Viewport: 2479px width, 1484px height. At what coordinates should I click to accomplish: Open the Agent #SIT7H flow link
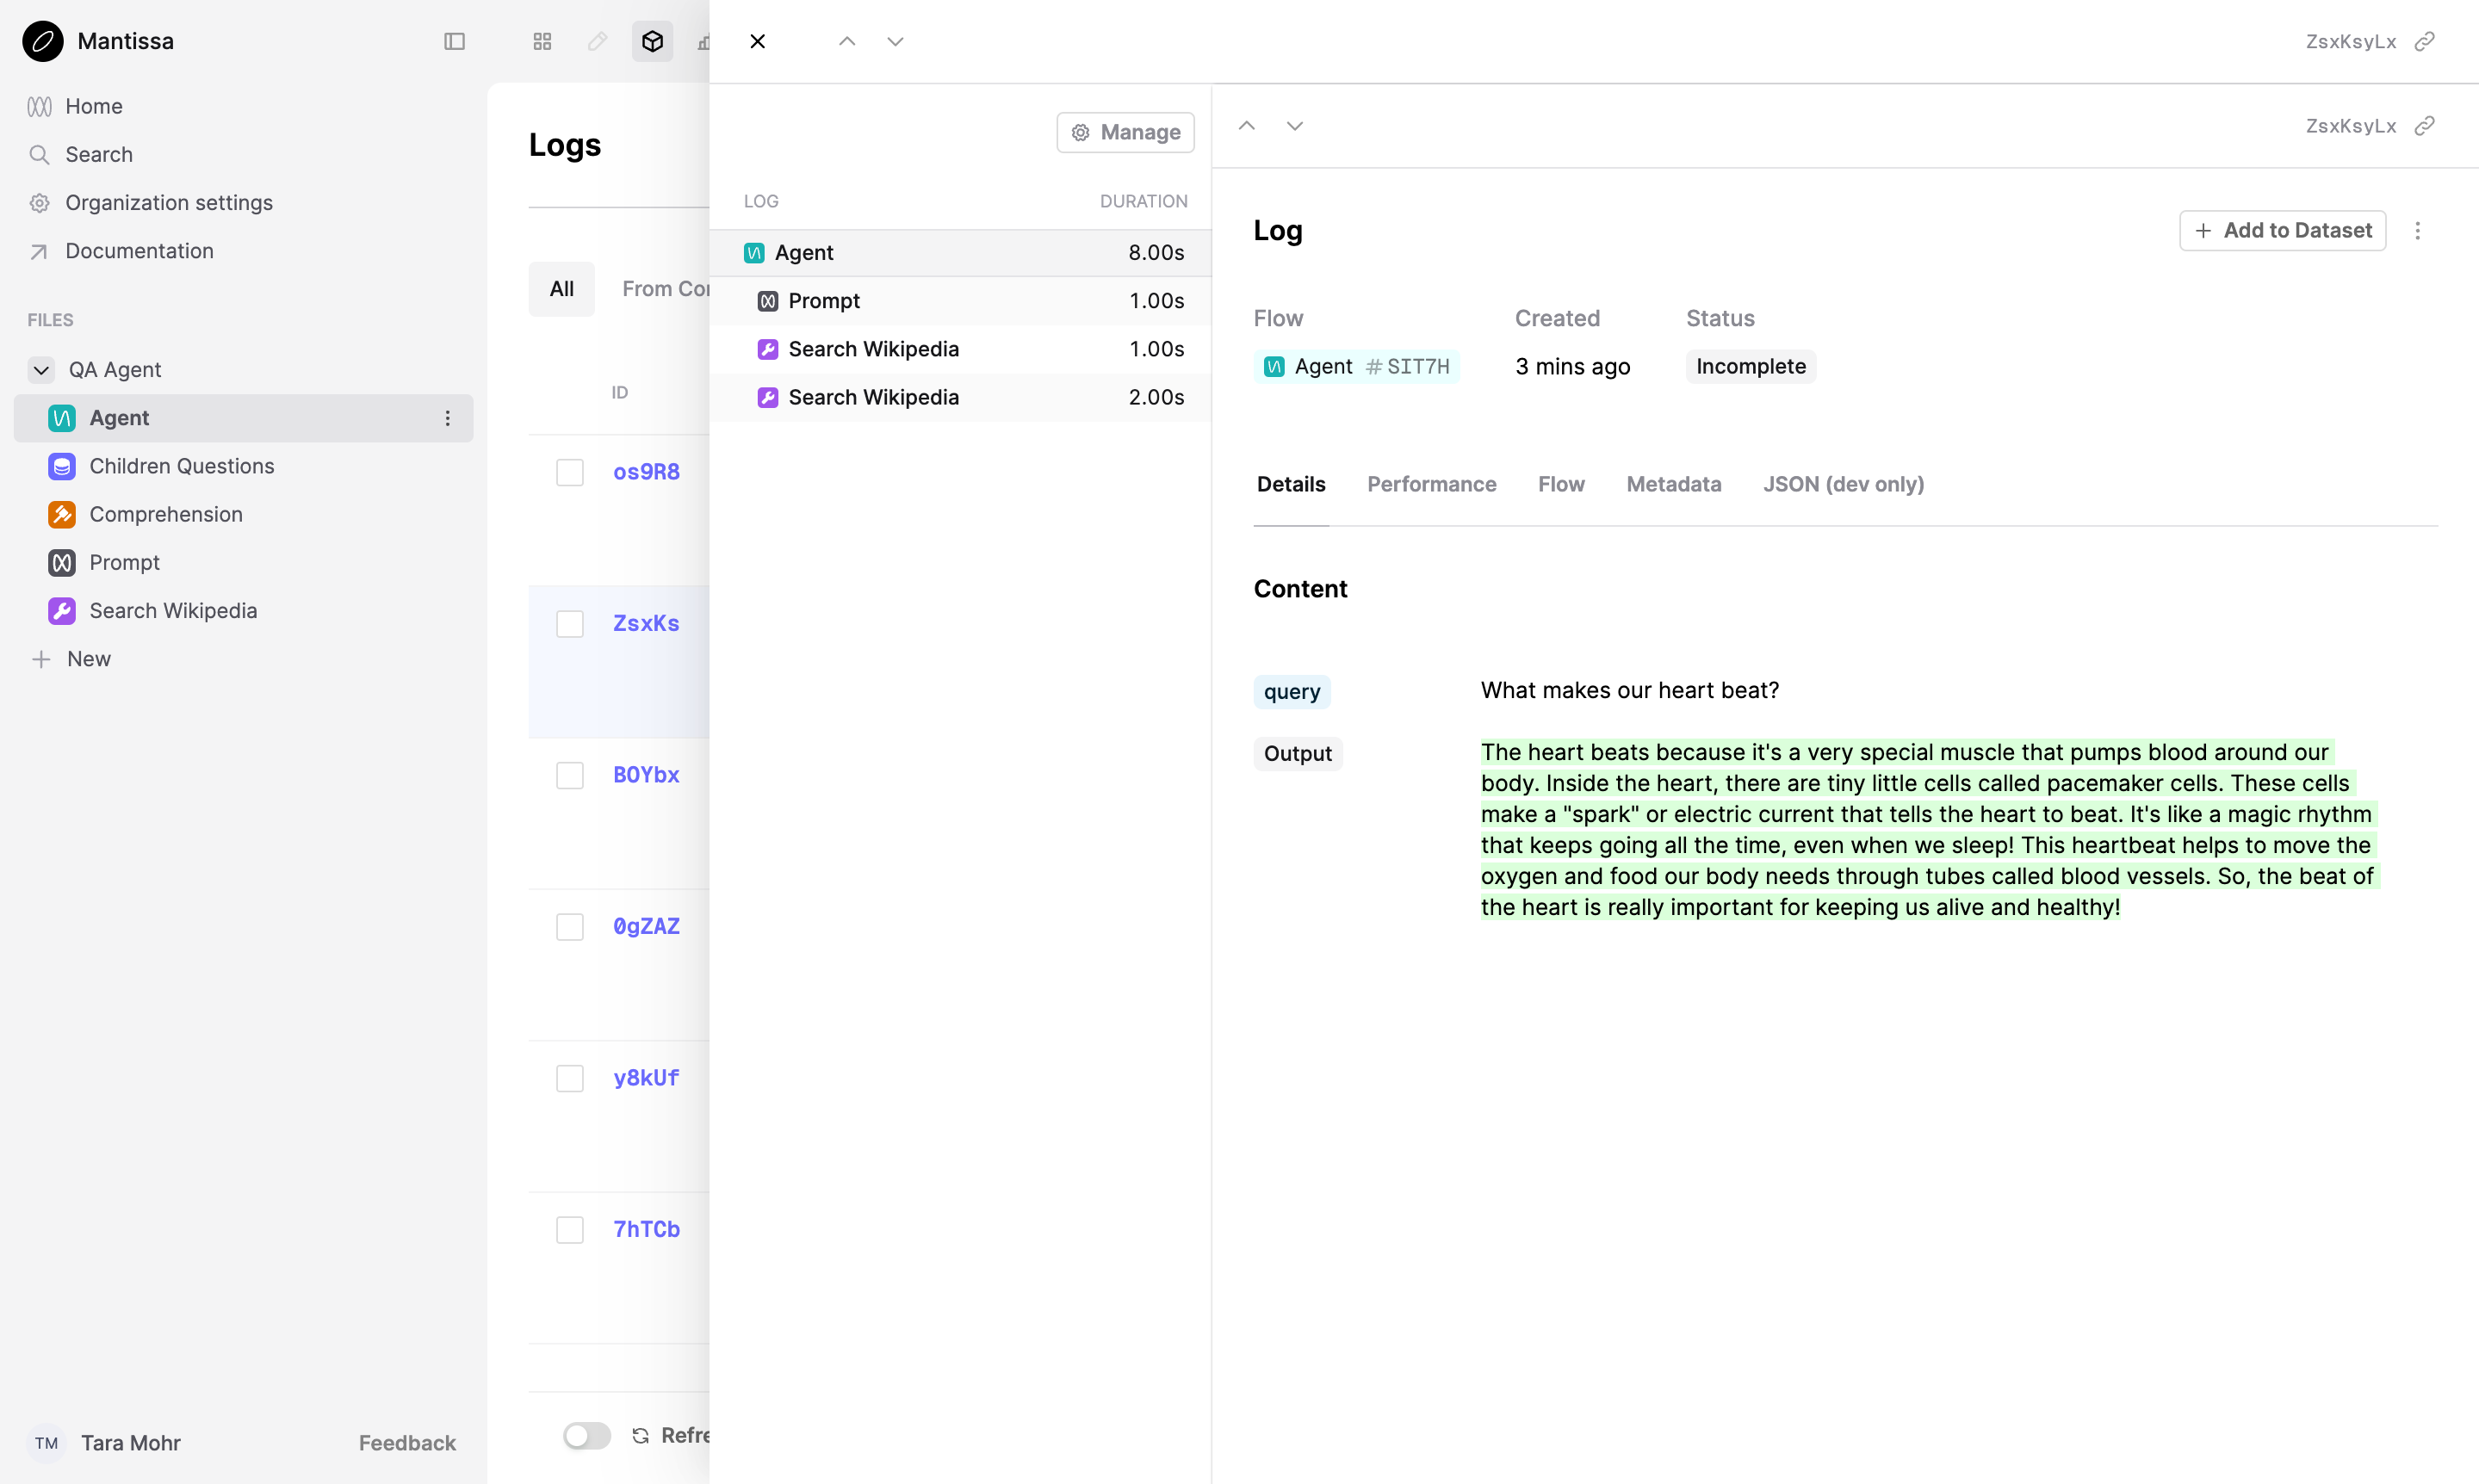[1356, 367]
